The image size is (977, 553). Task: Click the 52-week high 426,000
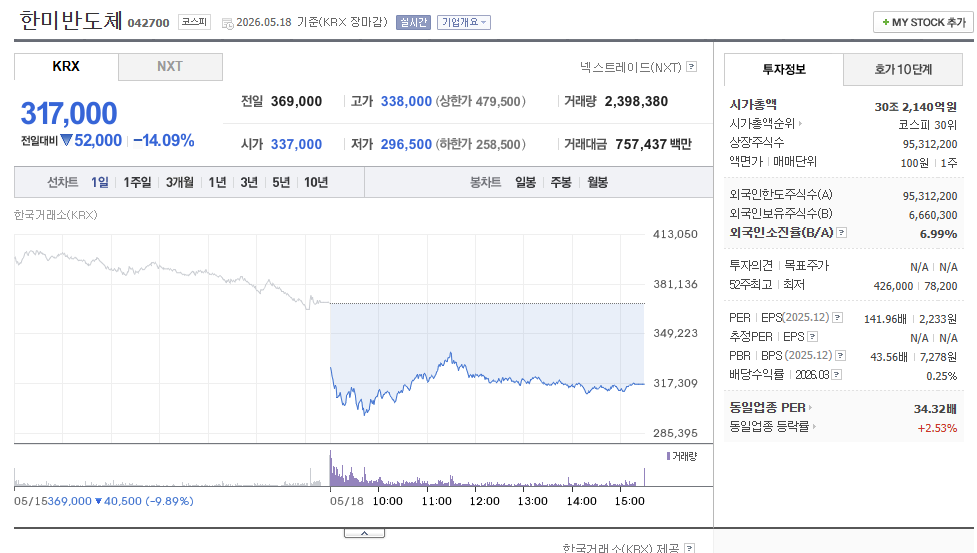(x=894, y=286)
